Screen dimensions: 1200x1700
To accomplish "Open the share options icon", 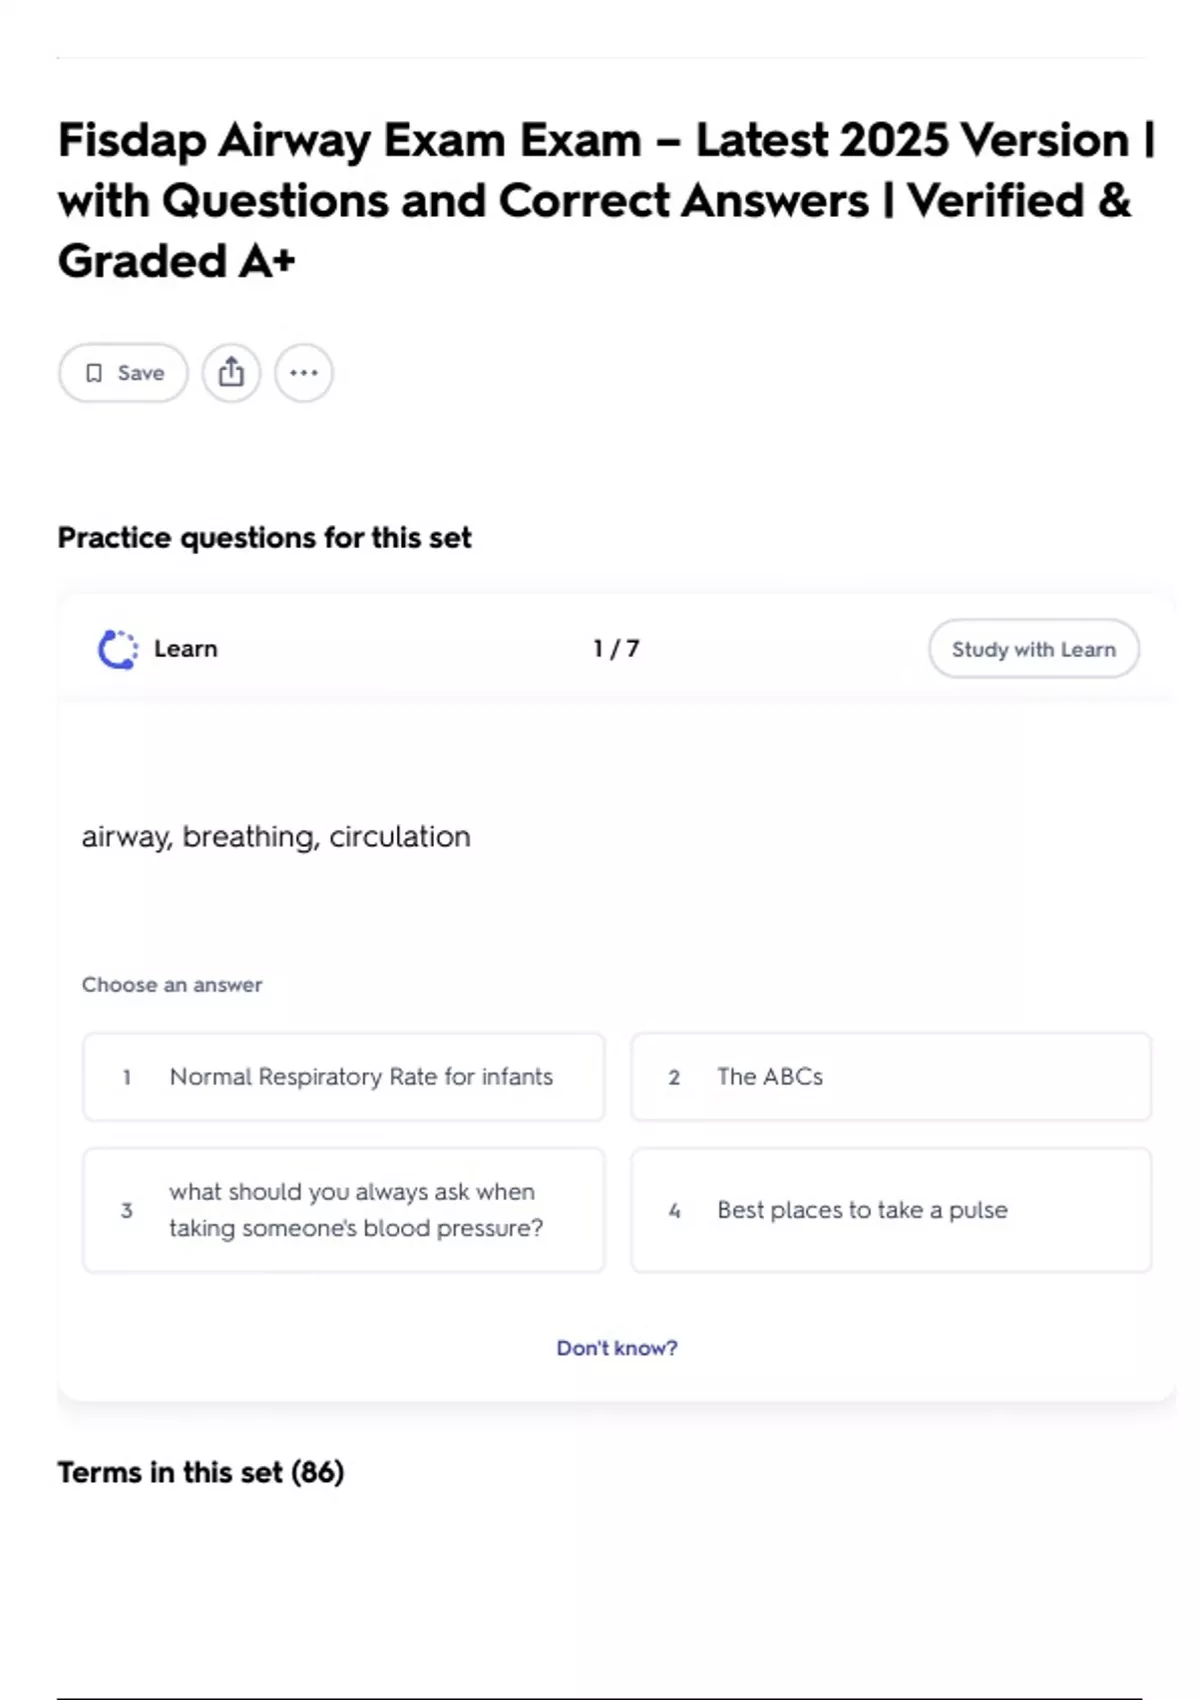I will [231, 373].
